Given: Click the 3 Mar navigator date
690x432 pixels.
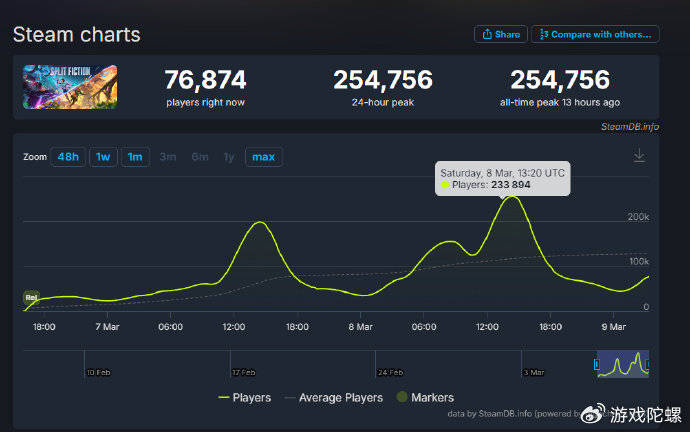Looking at the screenshot, I should click(x=534, y=373).
